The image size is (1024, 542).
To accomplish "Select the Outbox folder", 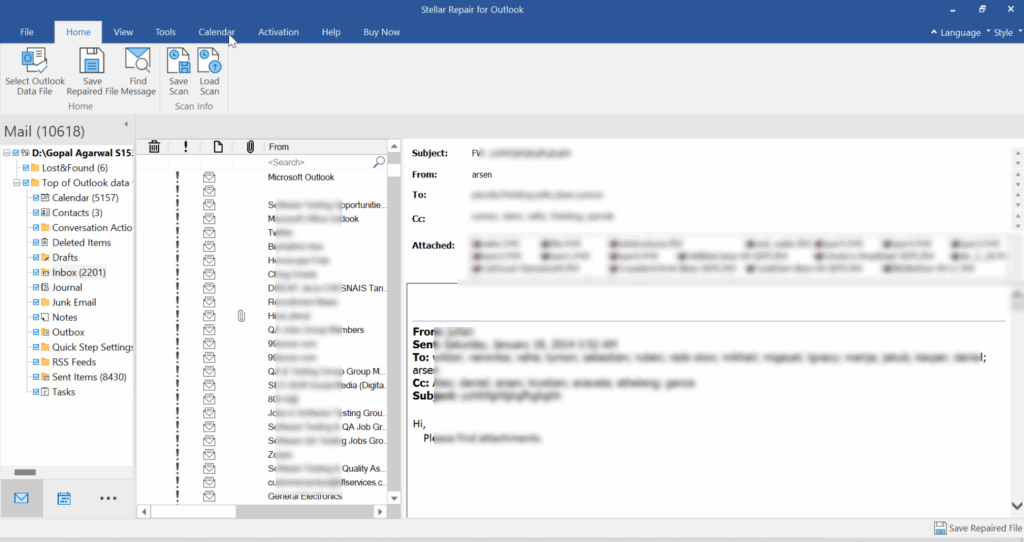I will coord(68,332).
